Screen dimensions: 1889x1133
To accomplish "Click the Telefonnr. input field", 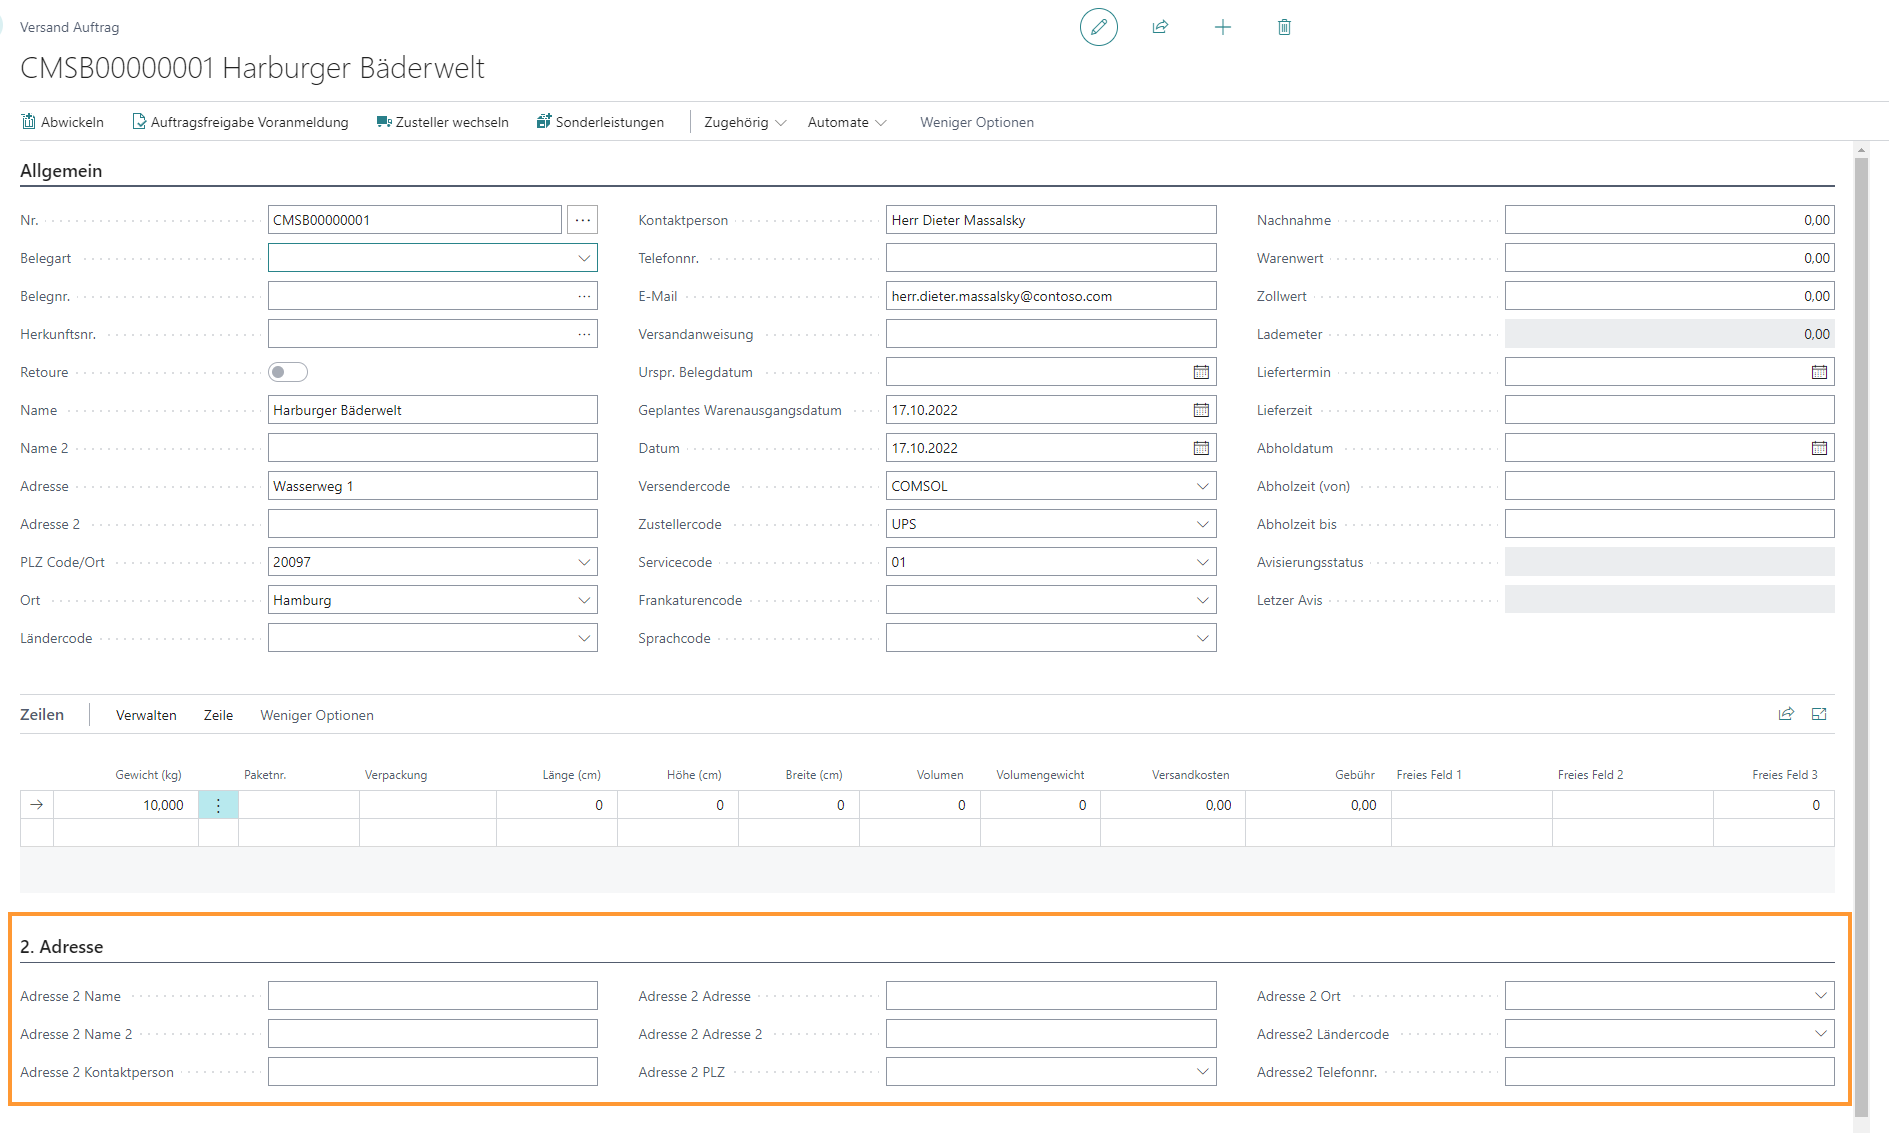I will (x=1050, y=258).
